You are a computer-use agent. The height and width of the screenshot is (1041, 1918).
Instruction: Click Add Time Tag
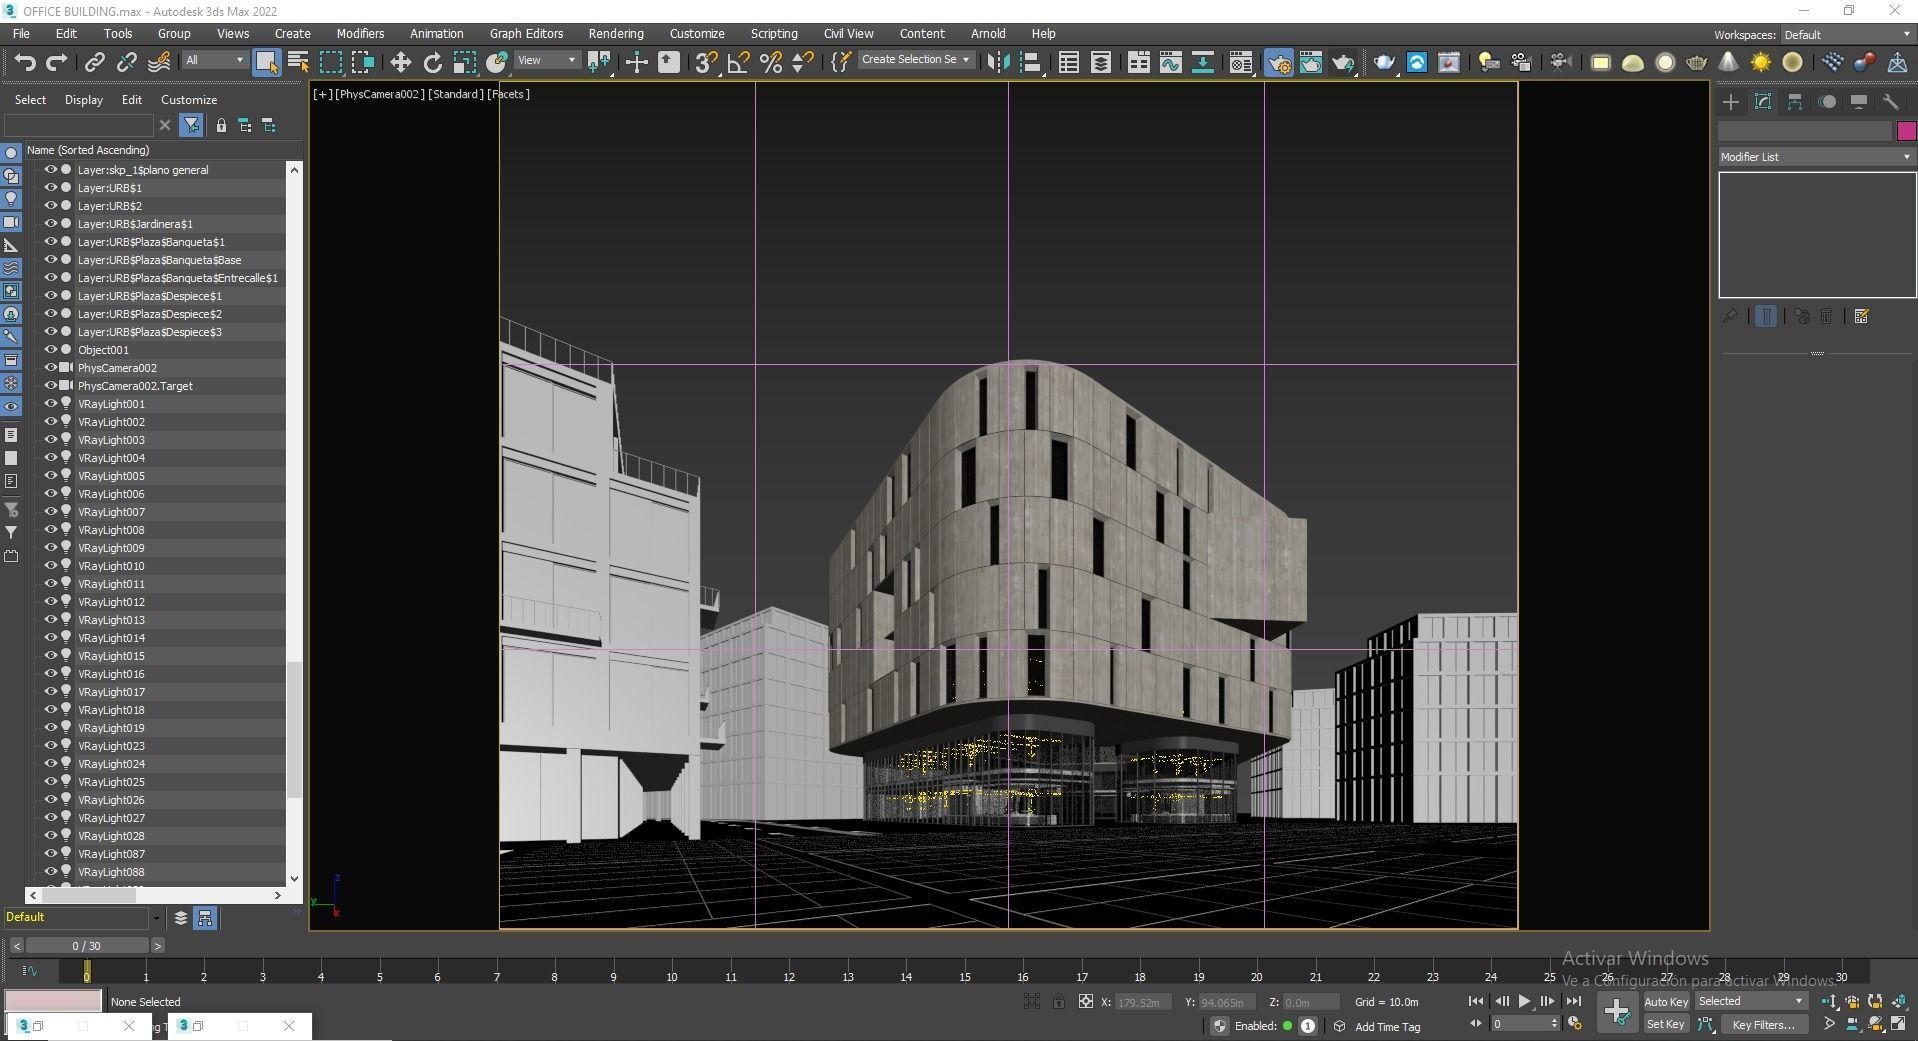[x=1387, y=1026]
